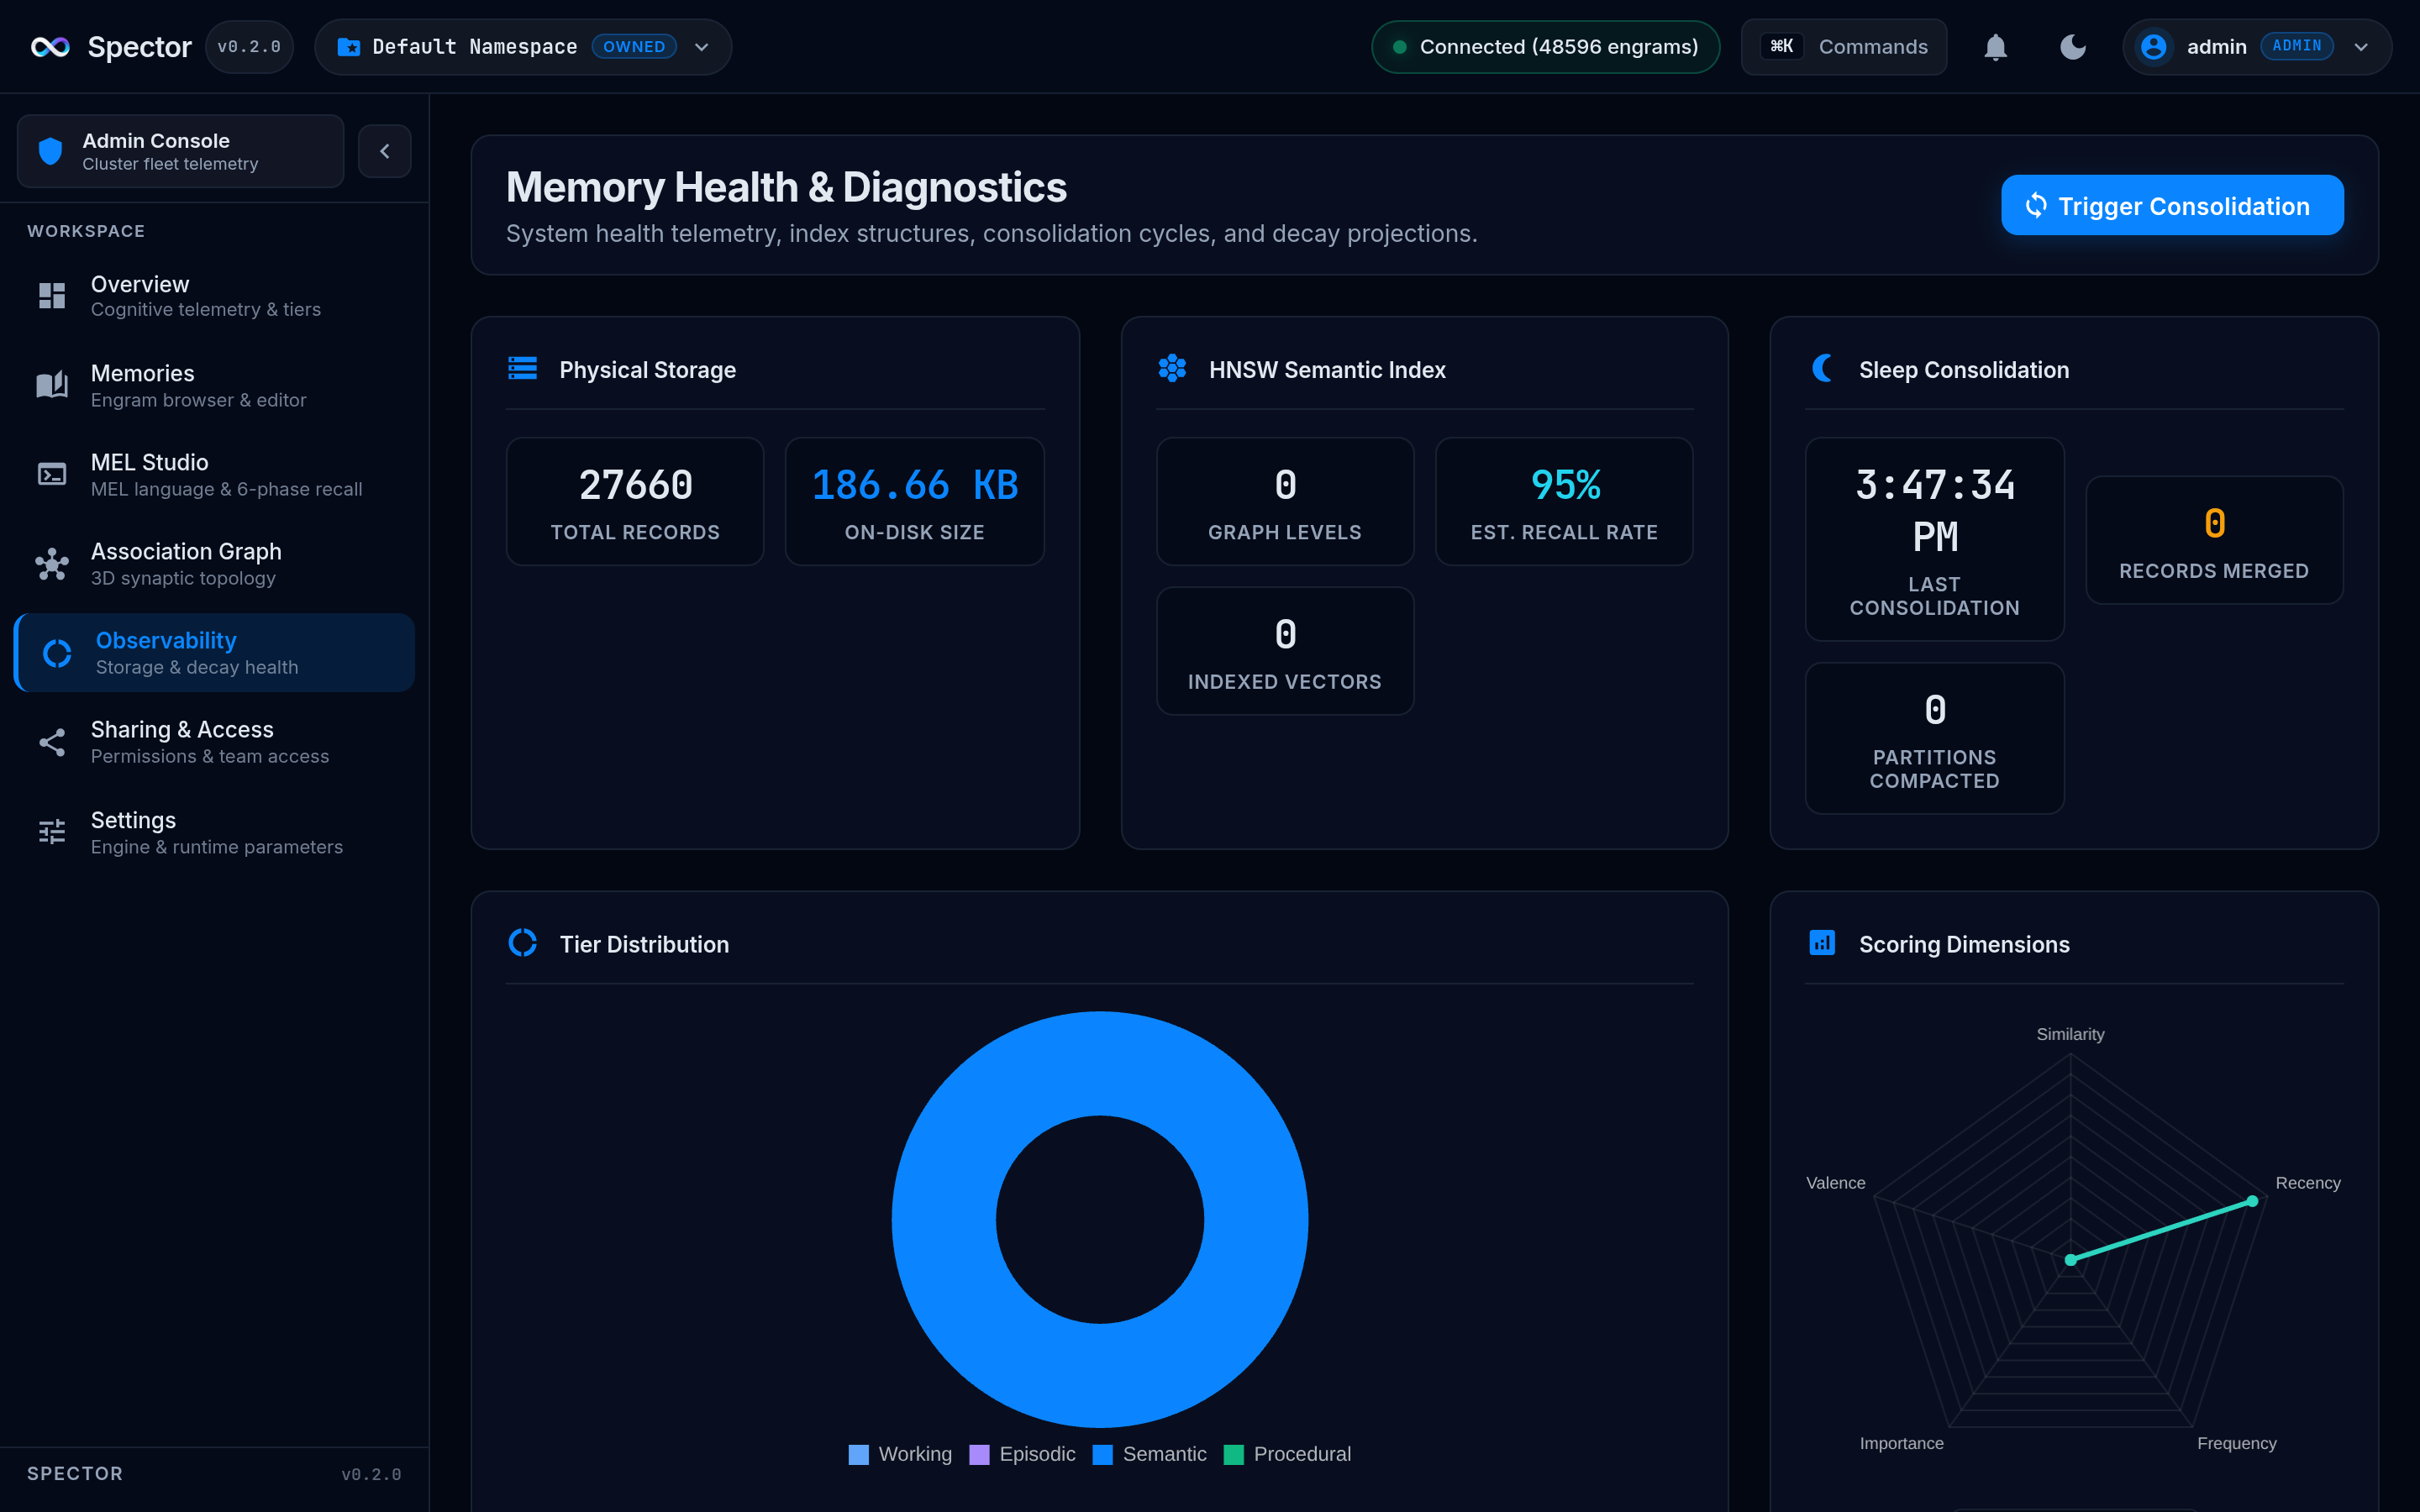Click the Spector infinity logo
2420x1512 pixels.
pyautogui.click(x=50, y=47)
